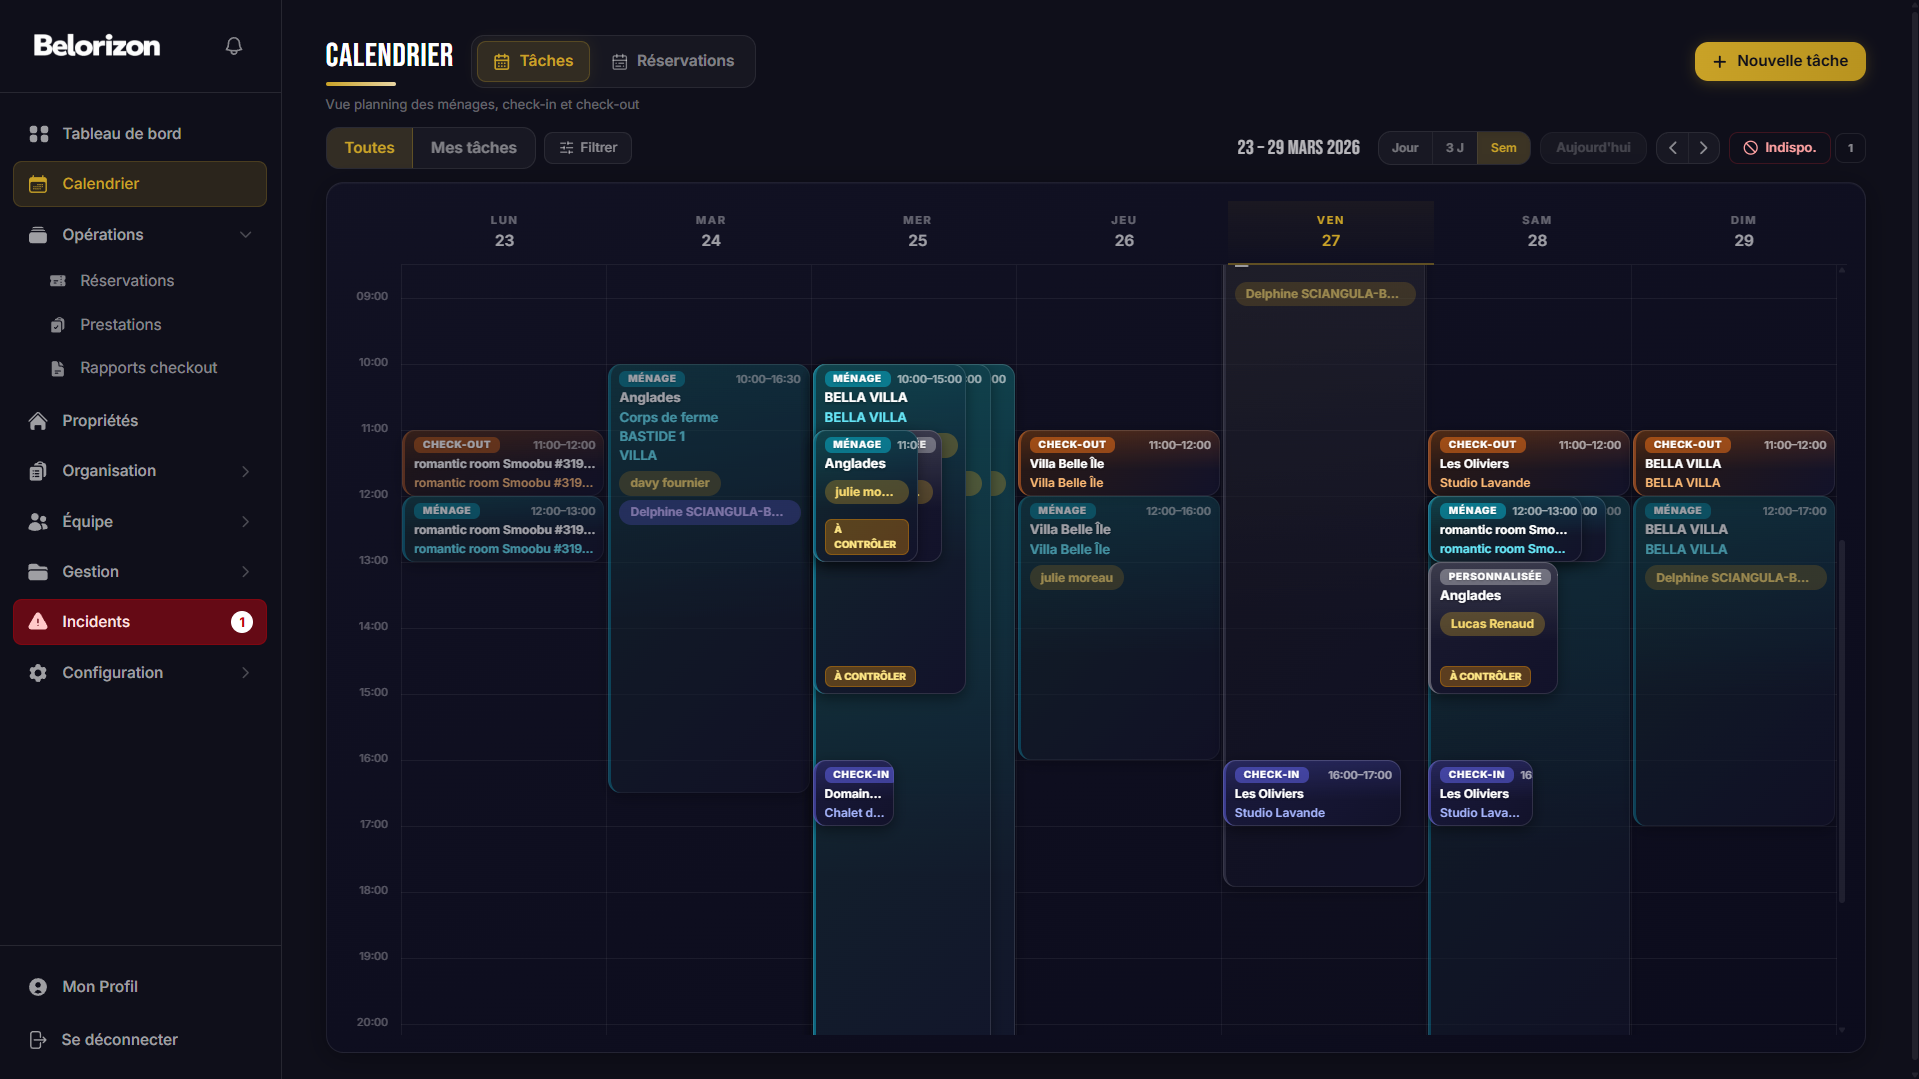
Task: Switch to the Réservations tab
Action: tap(673, 61)
